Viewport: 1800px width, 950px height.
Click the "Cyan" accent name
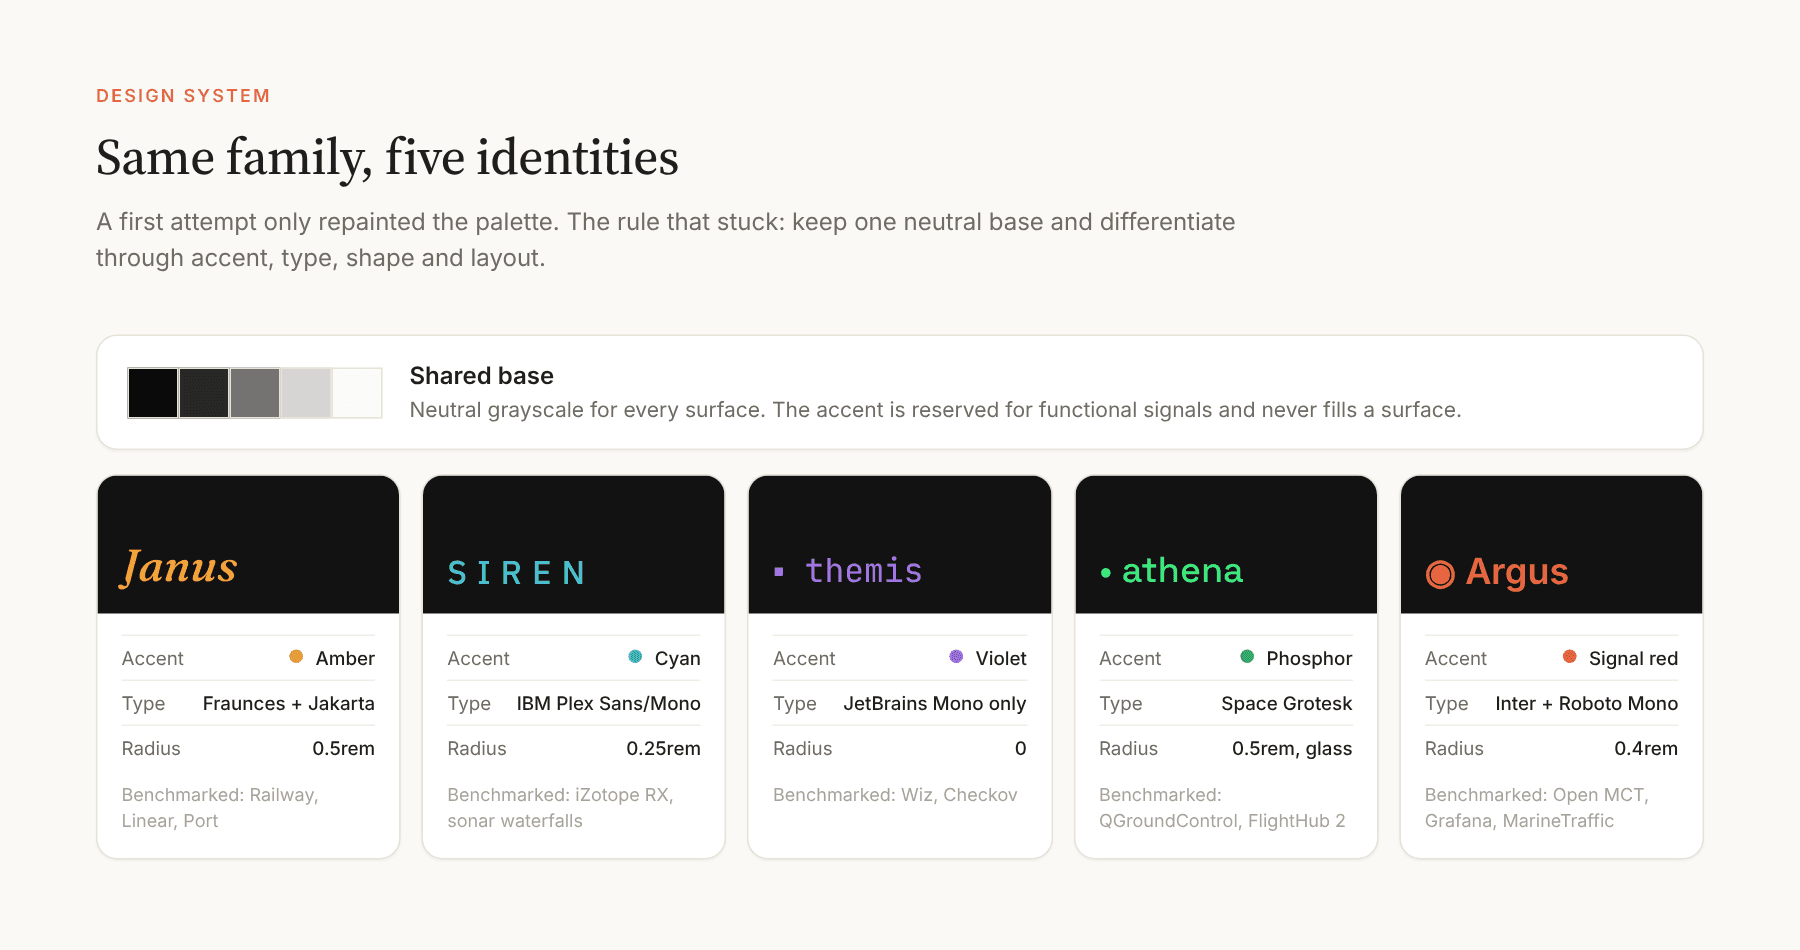click(678, 659)
